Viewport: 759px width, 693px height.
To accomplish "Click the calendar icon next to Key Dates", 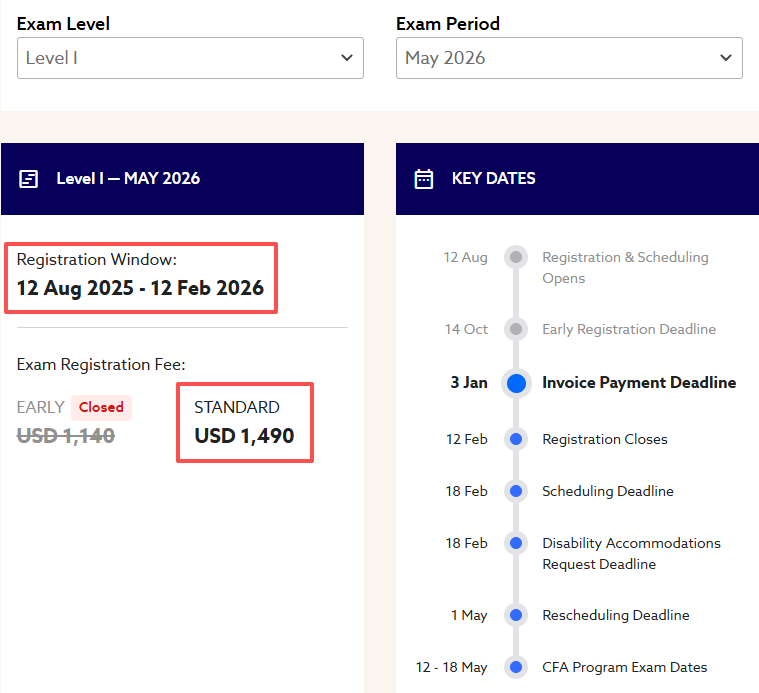I will [424, 179].
